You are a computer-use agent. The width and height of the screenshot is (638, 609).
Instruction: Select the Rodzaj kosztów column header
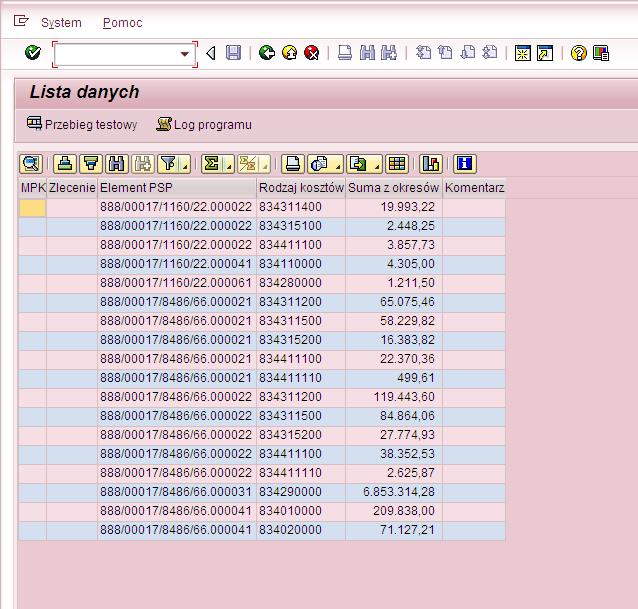(x=301, y=188)
